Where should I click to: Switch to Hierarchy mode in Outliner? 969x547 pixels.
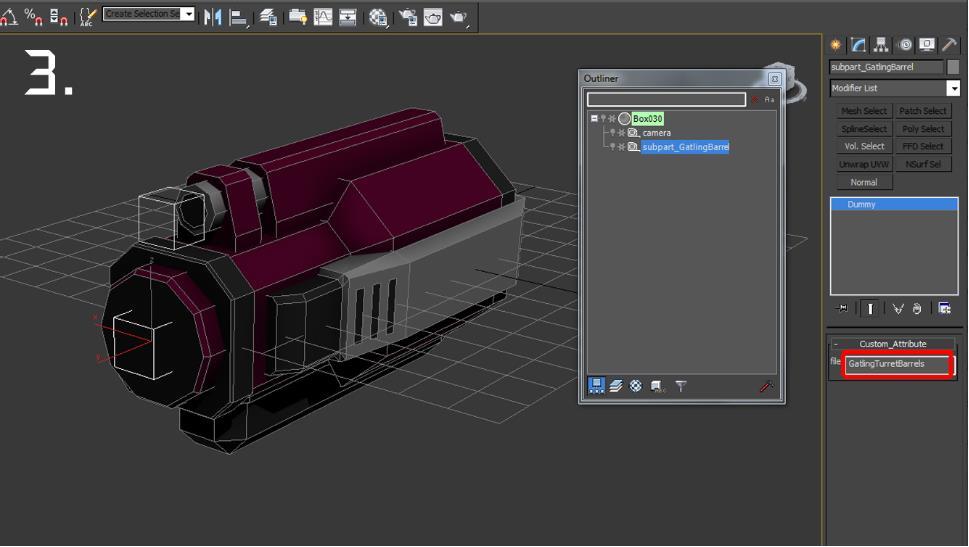(596, 386)
